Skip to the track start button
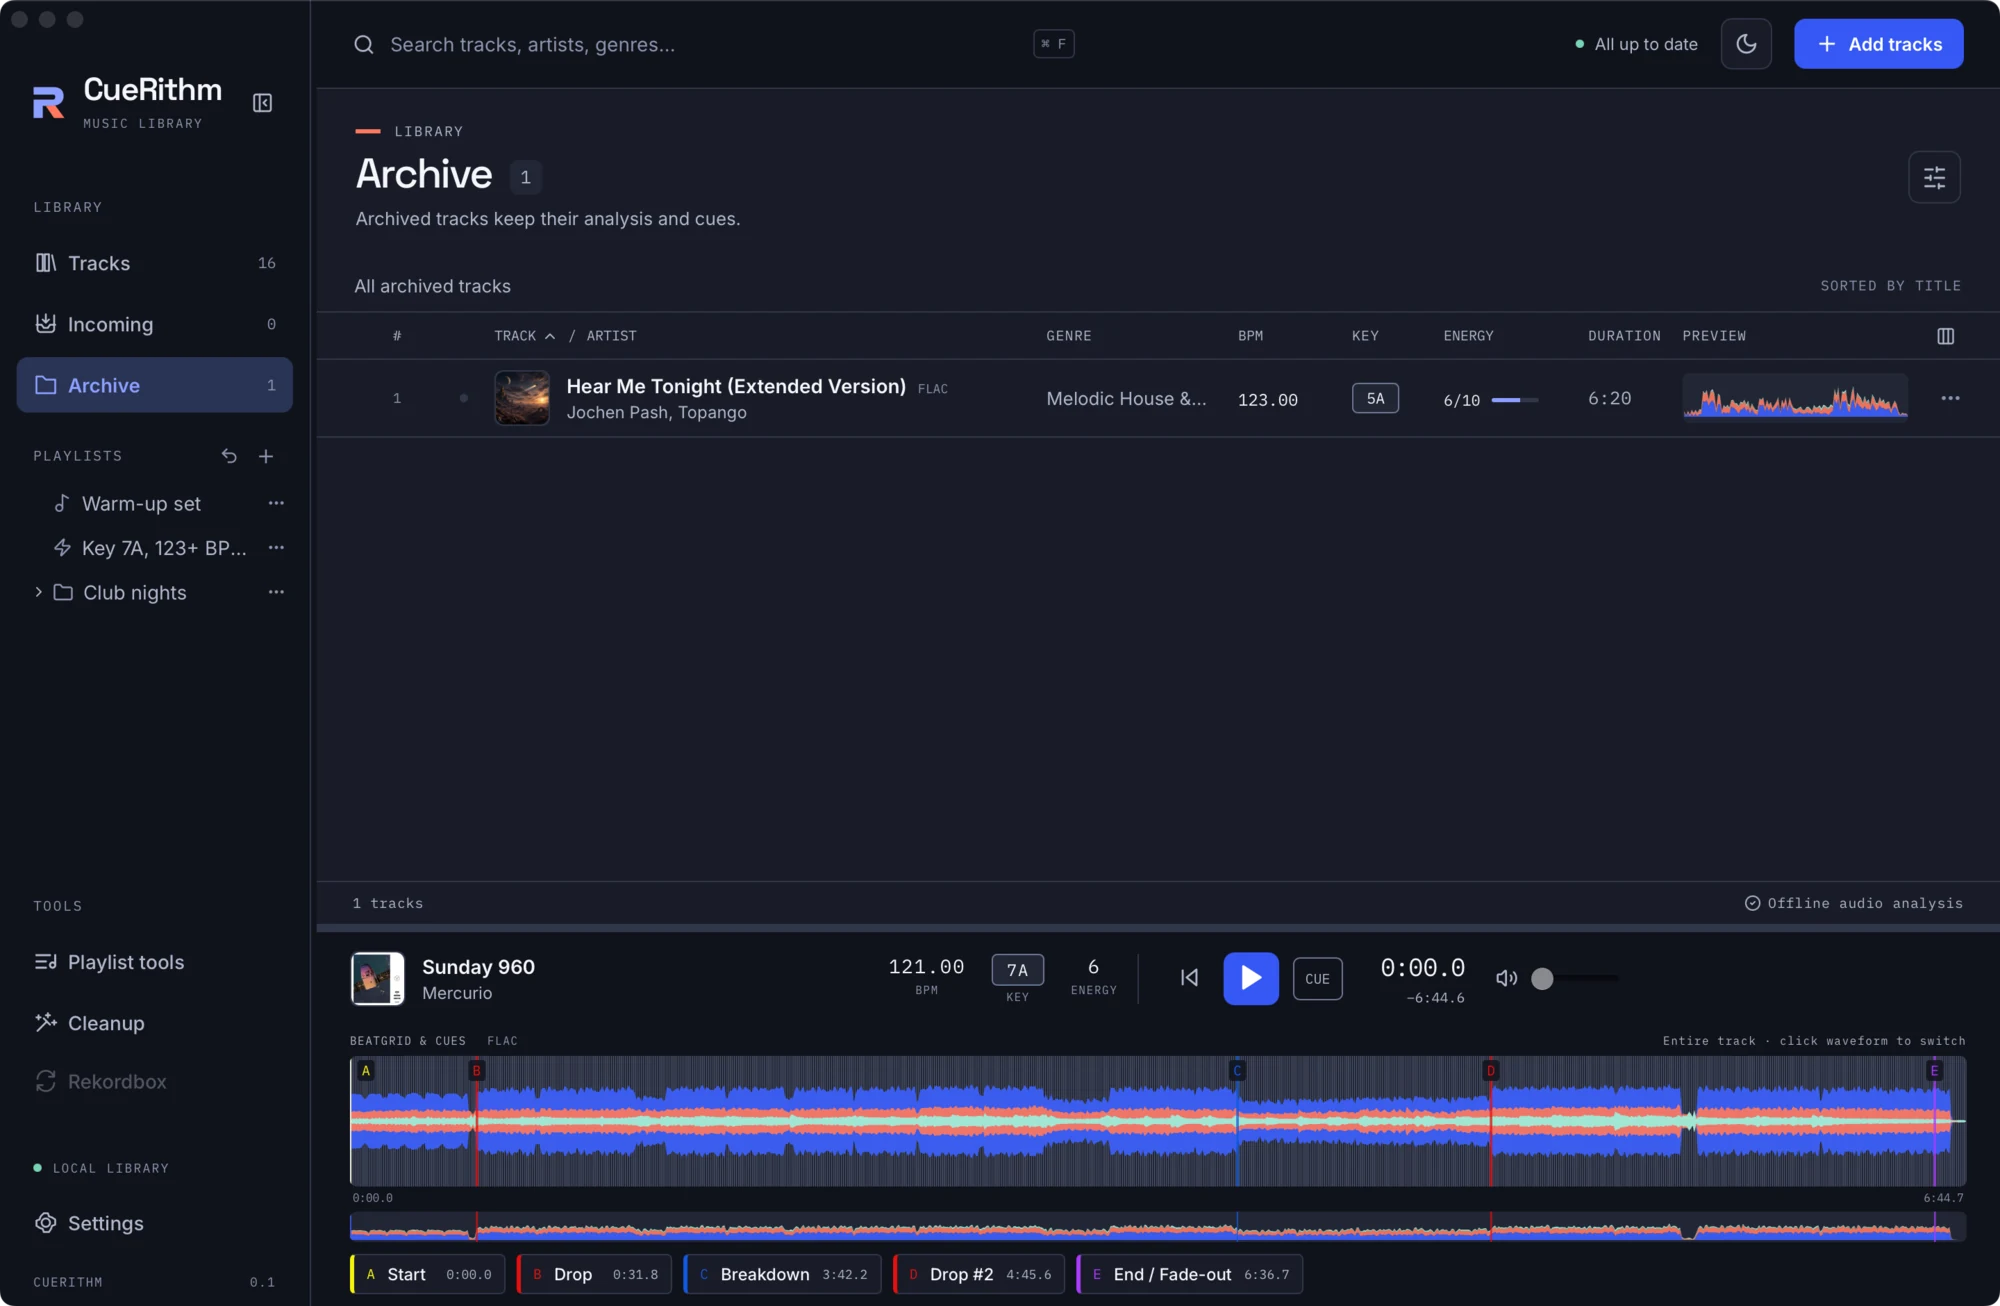Screen dimensions: 2000x1306 (x=1189, y=978)
